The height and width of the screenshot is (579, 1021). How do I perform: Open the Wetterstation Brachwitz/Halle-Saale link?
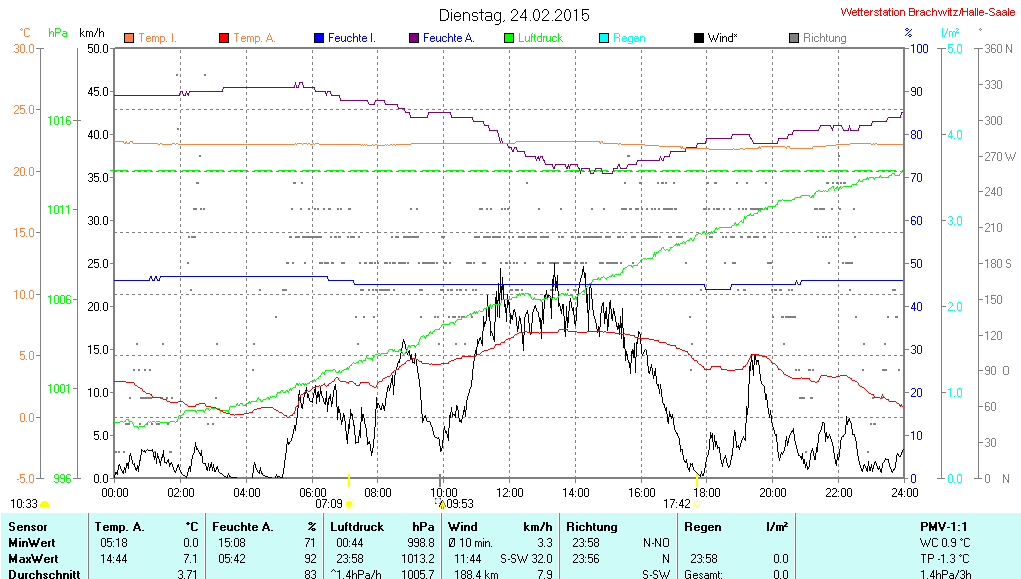pos(928,13)
